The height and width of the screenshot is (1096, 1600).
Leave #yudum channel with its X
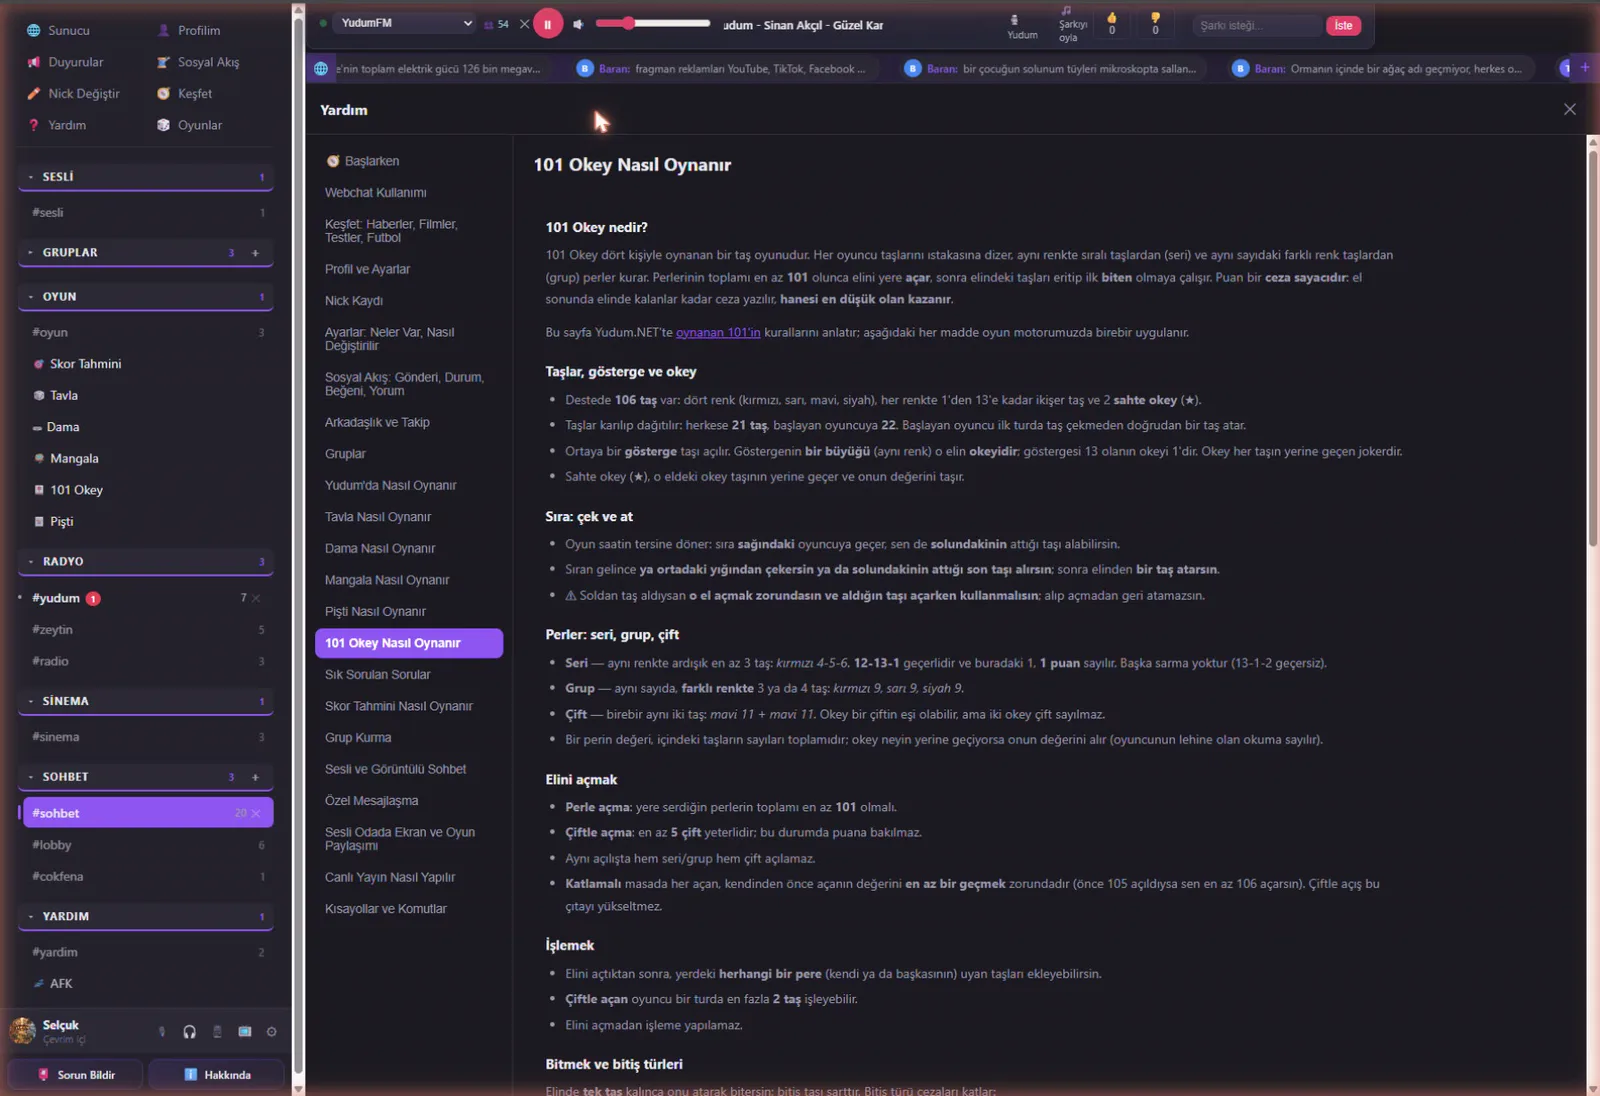(256, 598)
